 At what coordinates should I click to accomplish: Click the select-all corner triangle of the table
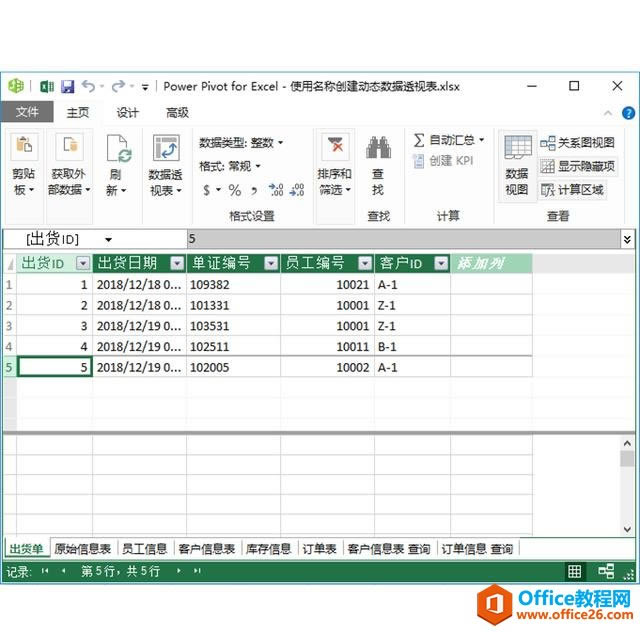10,264
